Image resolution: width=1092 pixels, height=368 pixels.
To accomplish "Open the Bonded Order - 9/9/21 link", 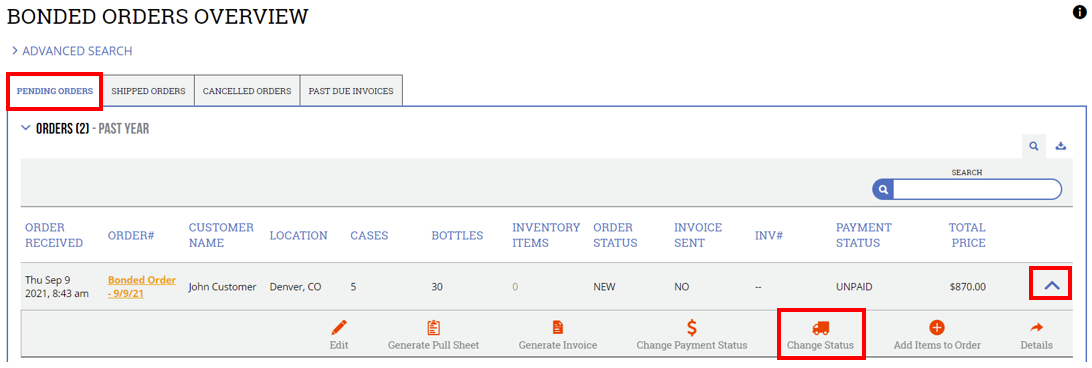I will pos(142,286).
